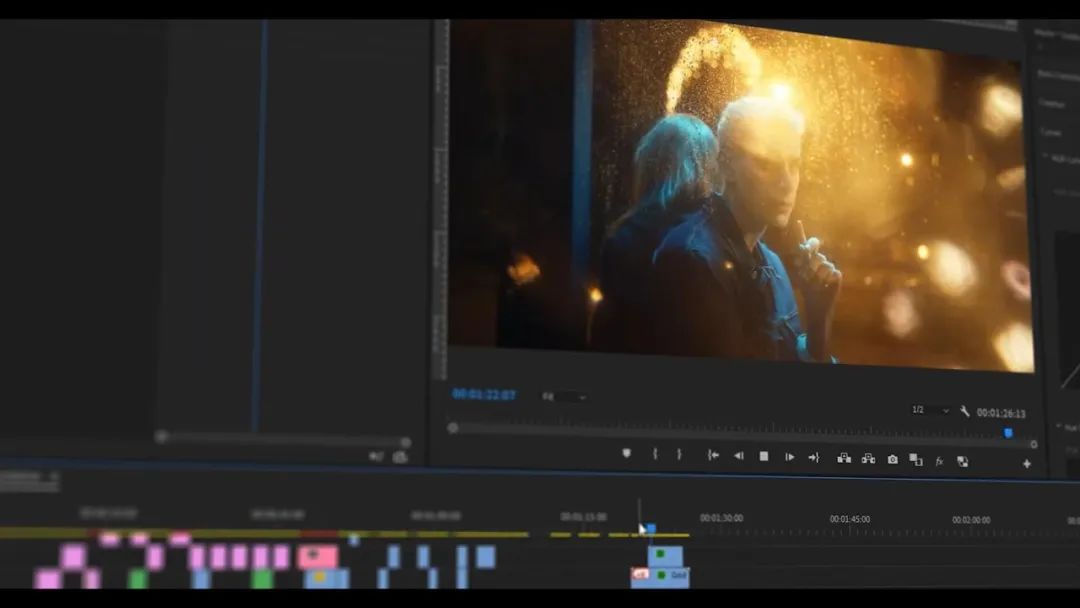
Task: Export a frame with the camera icon
Action: point(892,460)
